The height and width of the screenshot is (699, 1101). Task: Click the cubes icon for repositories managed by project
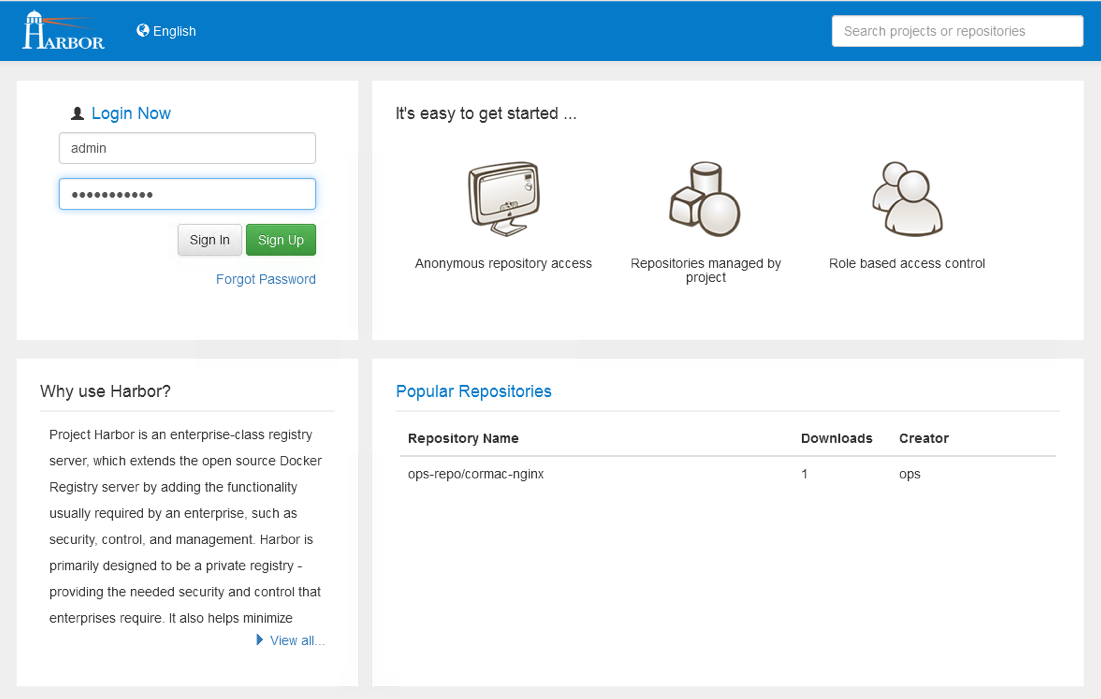click(705, 199)
